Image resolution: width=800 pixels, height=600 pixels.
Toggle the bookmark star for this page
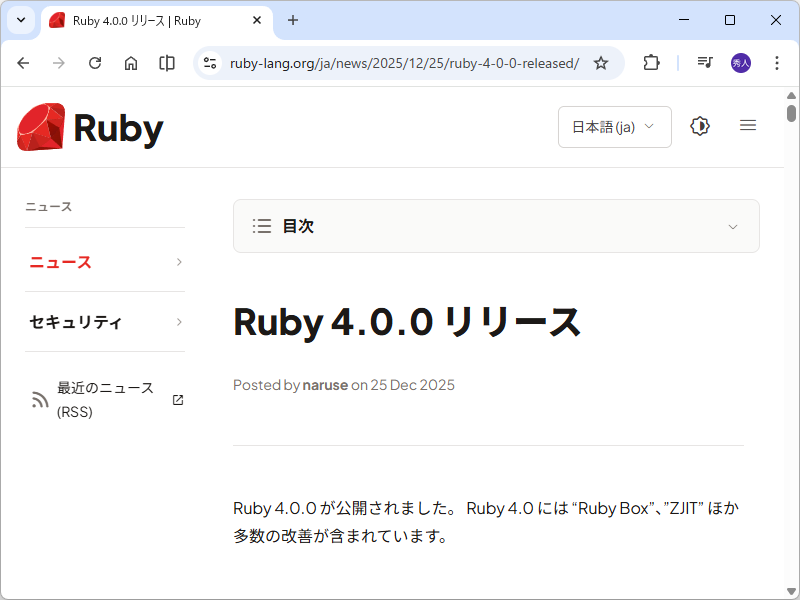coord(600,62)
